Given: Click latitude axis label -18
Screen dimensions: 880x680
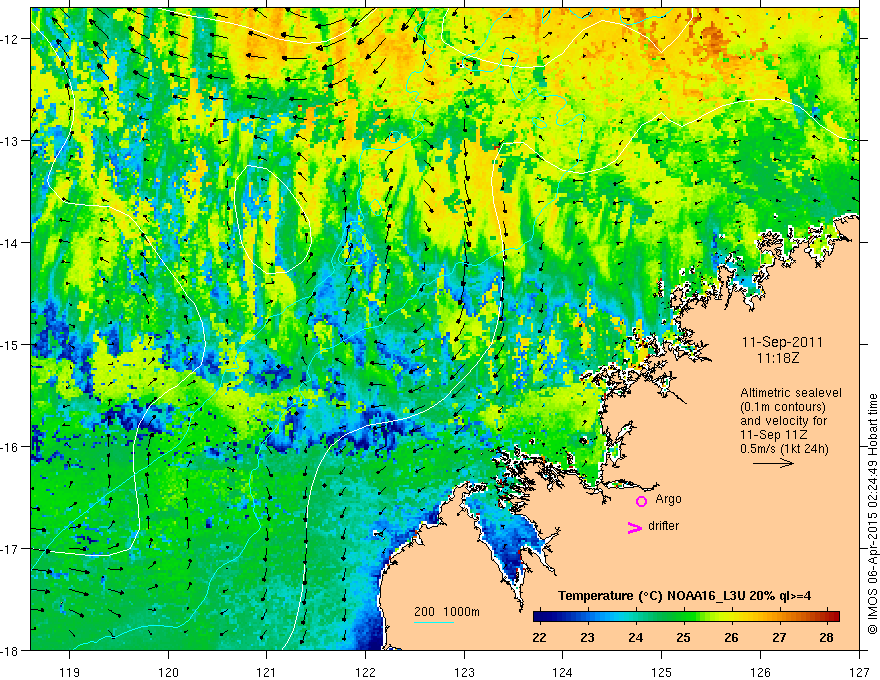Looking at the screenshot, I should pyautogui.click(x=11, y=651).
